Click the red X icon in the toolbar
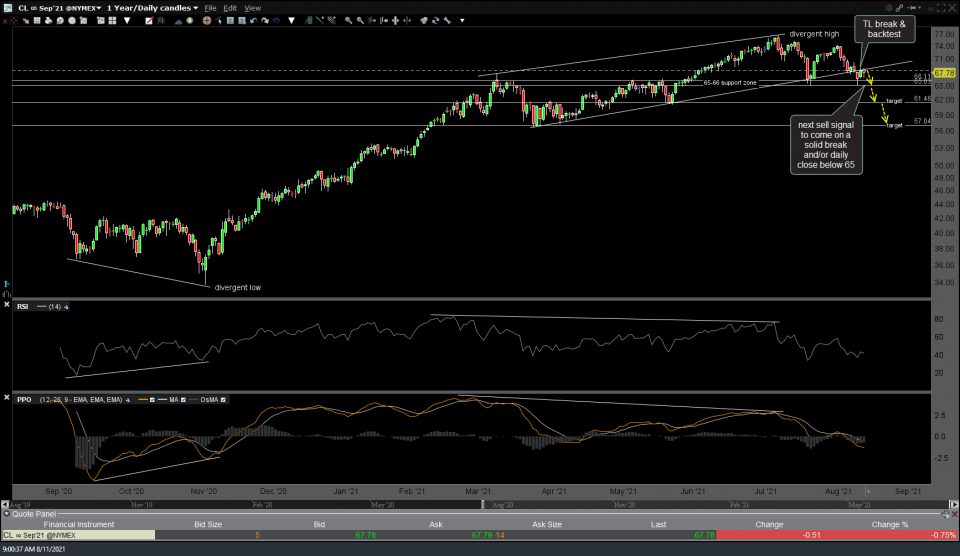 click(x=5, y=21)
